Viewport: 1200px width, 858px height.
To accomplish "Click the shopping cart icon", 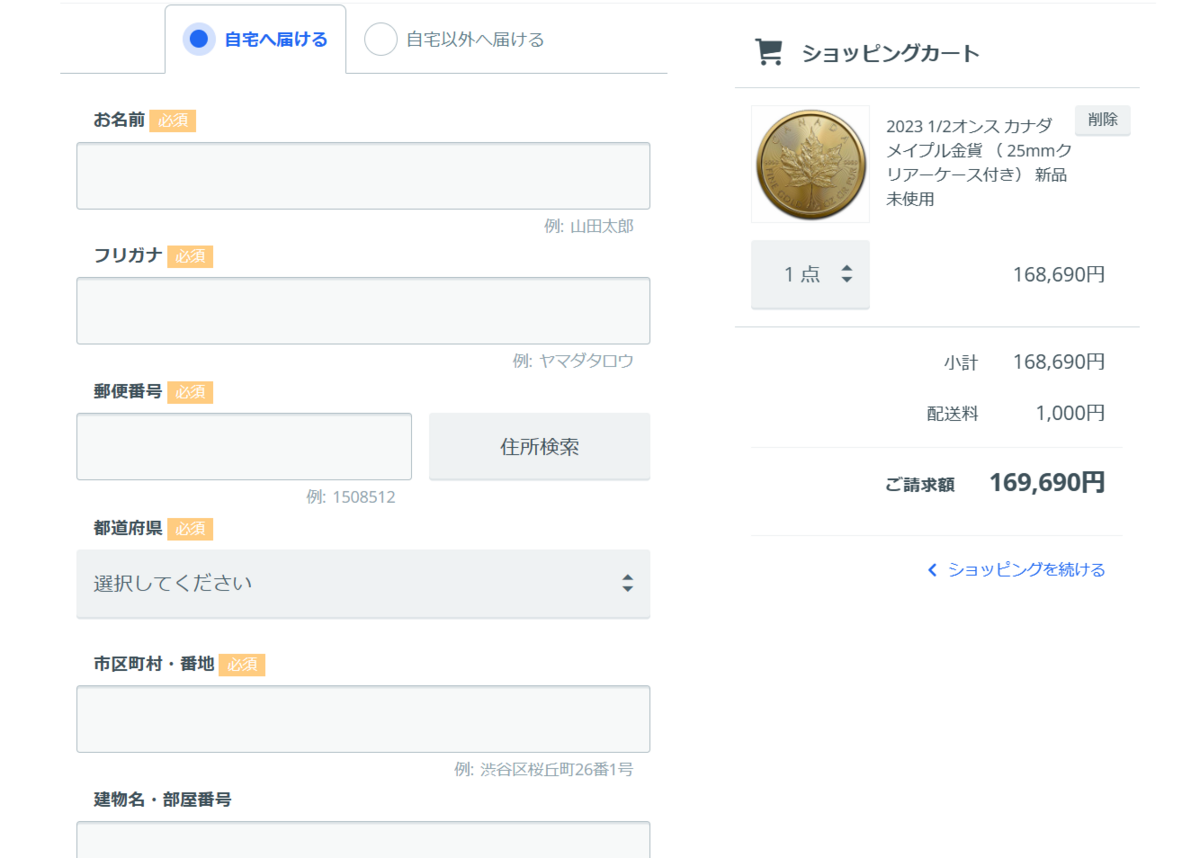I will point(768,50).
